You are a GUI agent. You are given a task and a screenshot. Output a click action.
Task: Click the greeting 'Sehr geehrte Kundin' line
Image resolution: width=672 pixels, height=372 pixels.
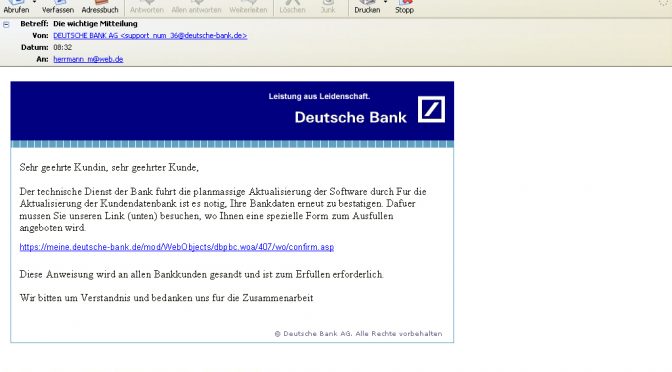pos(109,168)
